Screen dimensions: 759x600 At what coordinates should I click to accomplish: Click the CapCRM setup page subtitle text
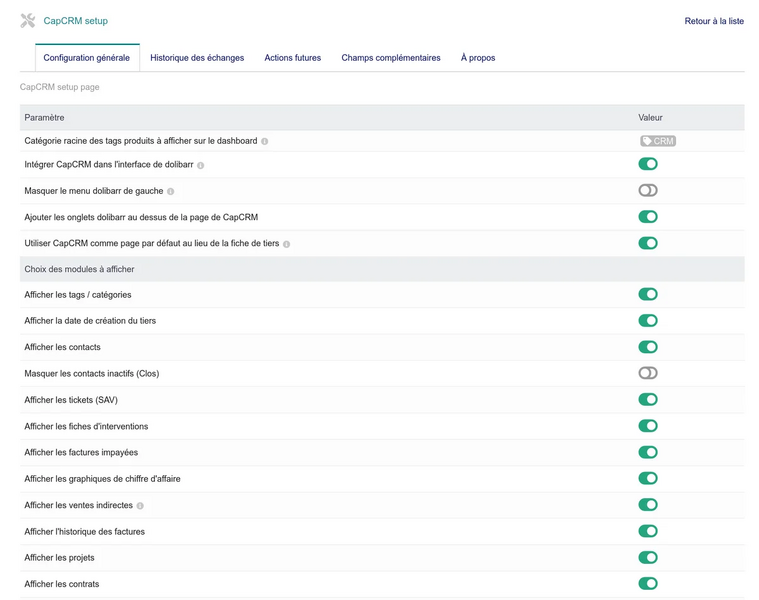pyautogui.click(x=60, y=87)
